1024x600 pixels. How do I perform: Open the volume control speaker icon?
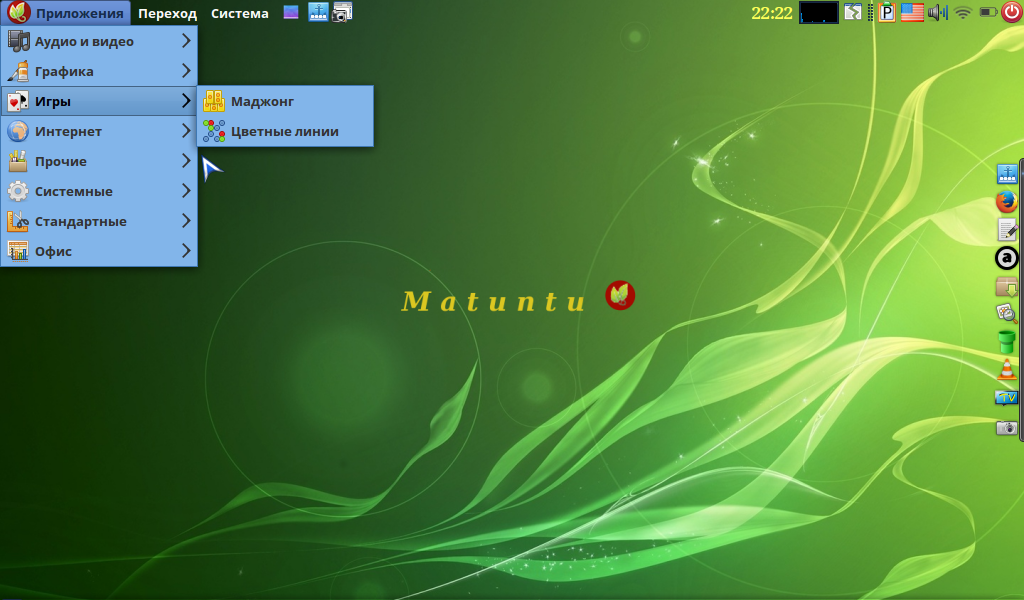pos(937,13)
